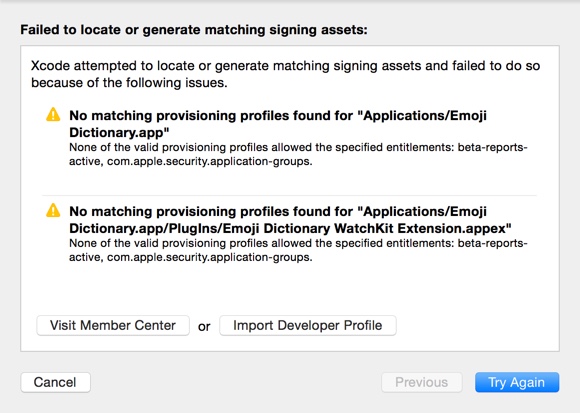Click the separator line between the issues

click(289, 195)
